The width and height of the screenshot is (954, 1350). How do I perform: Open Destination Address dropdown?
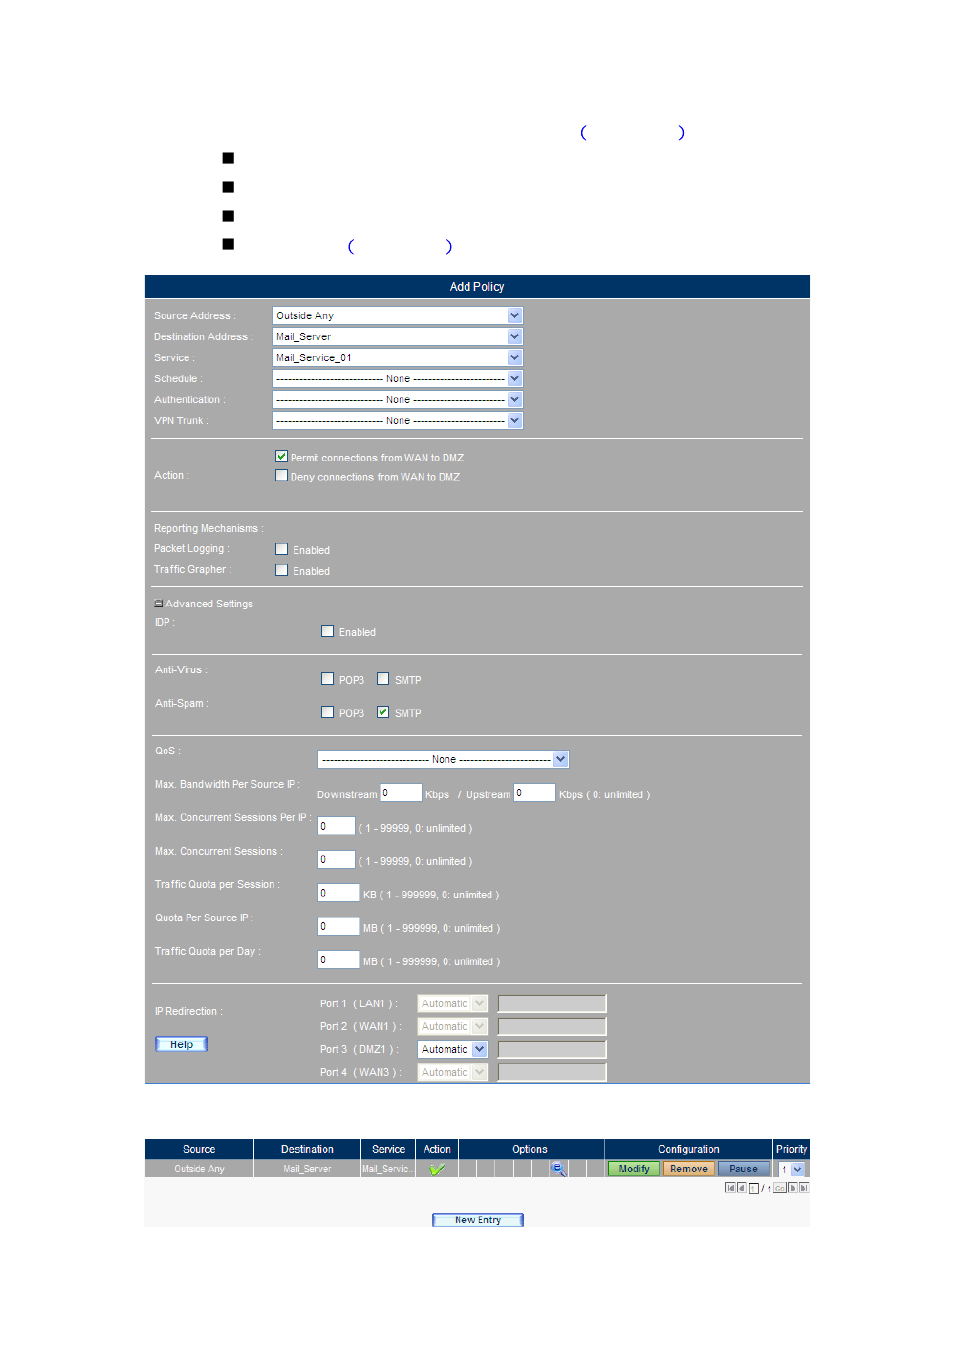[398, 337]
